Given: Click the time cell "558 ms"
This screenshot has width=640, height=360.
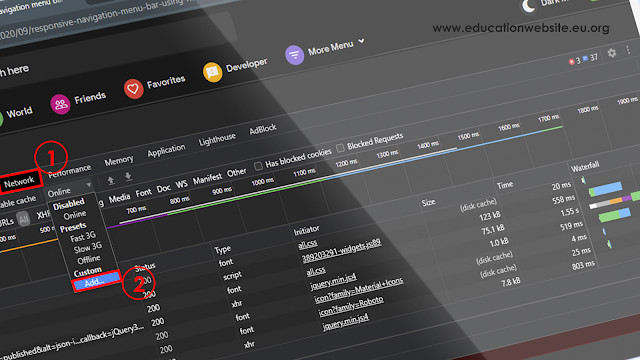Looking at the screenshot, I should pos(563,199).
